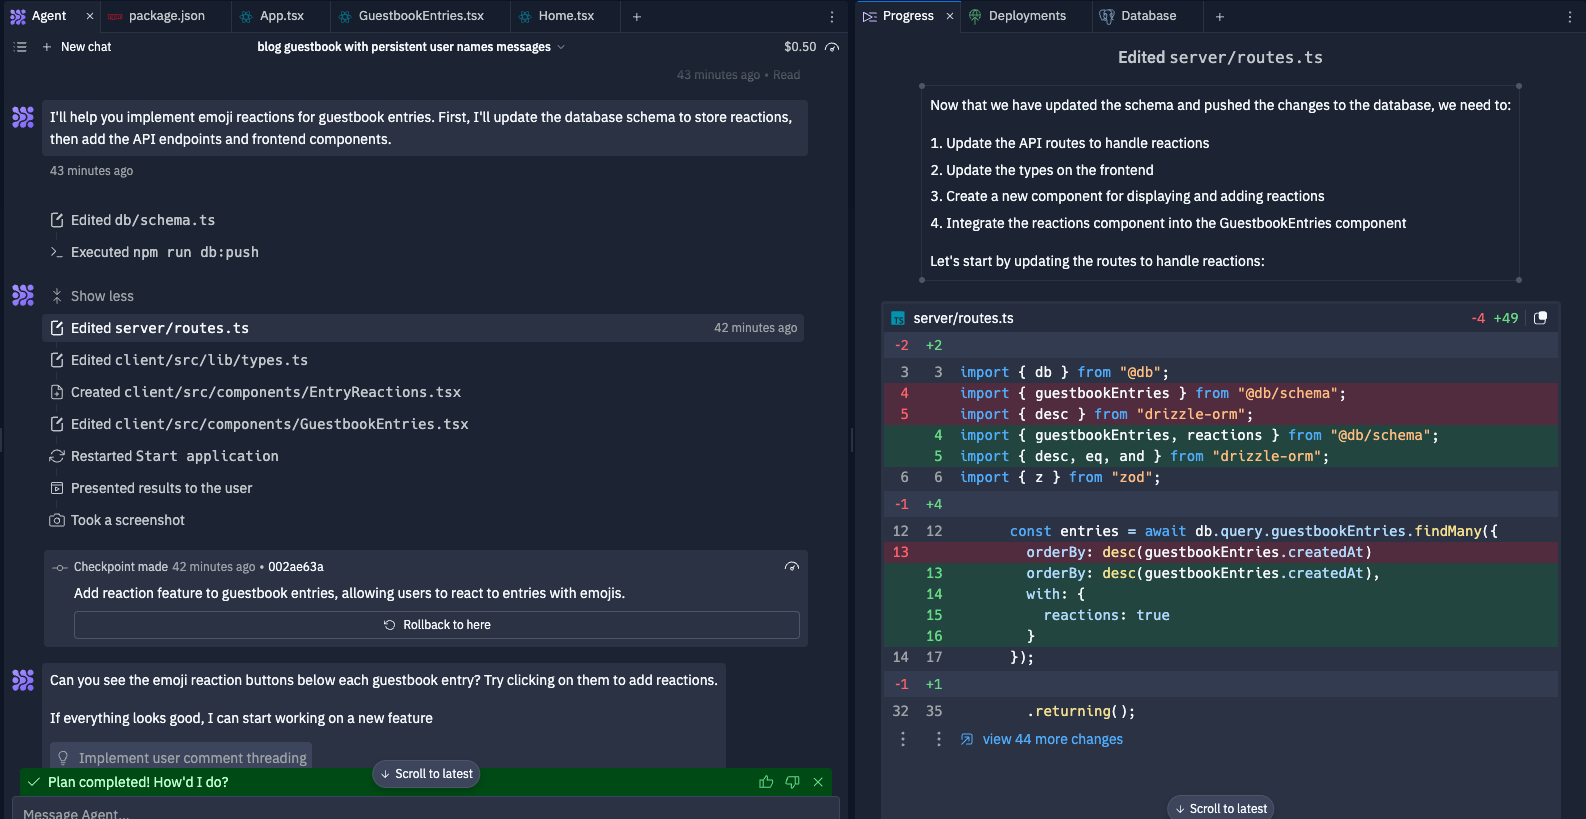Choose Implement user comment threading suggestion
1586x819 pixels.
tap(181, 758)
